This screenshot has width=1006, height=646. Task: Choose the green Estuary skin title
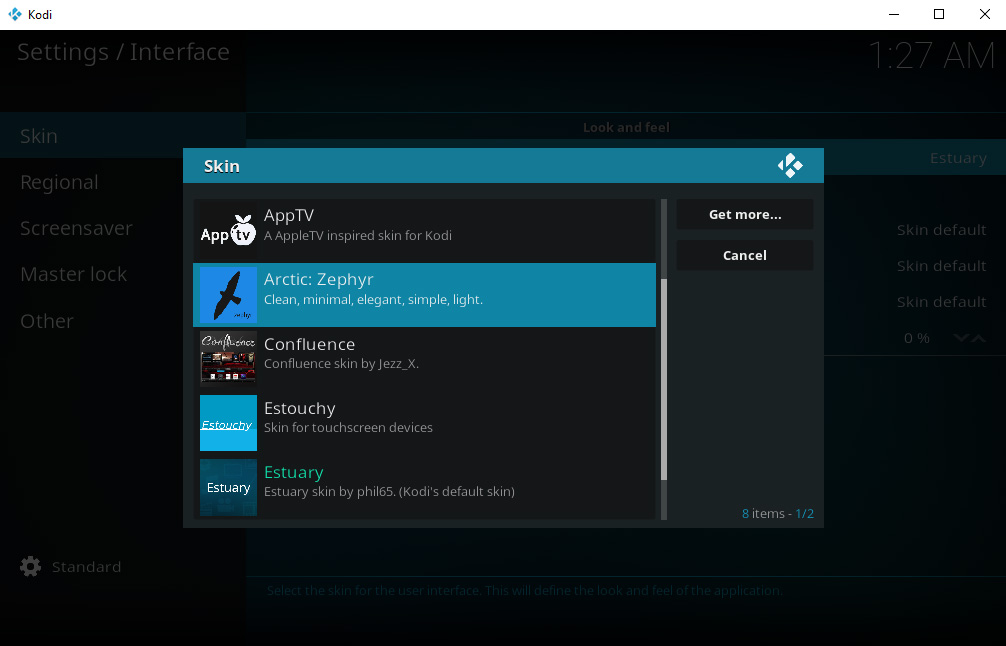(294, 473)
